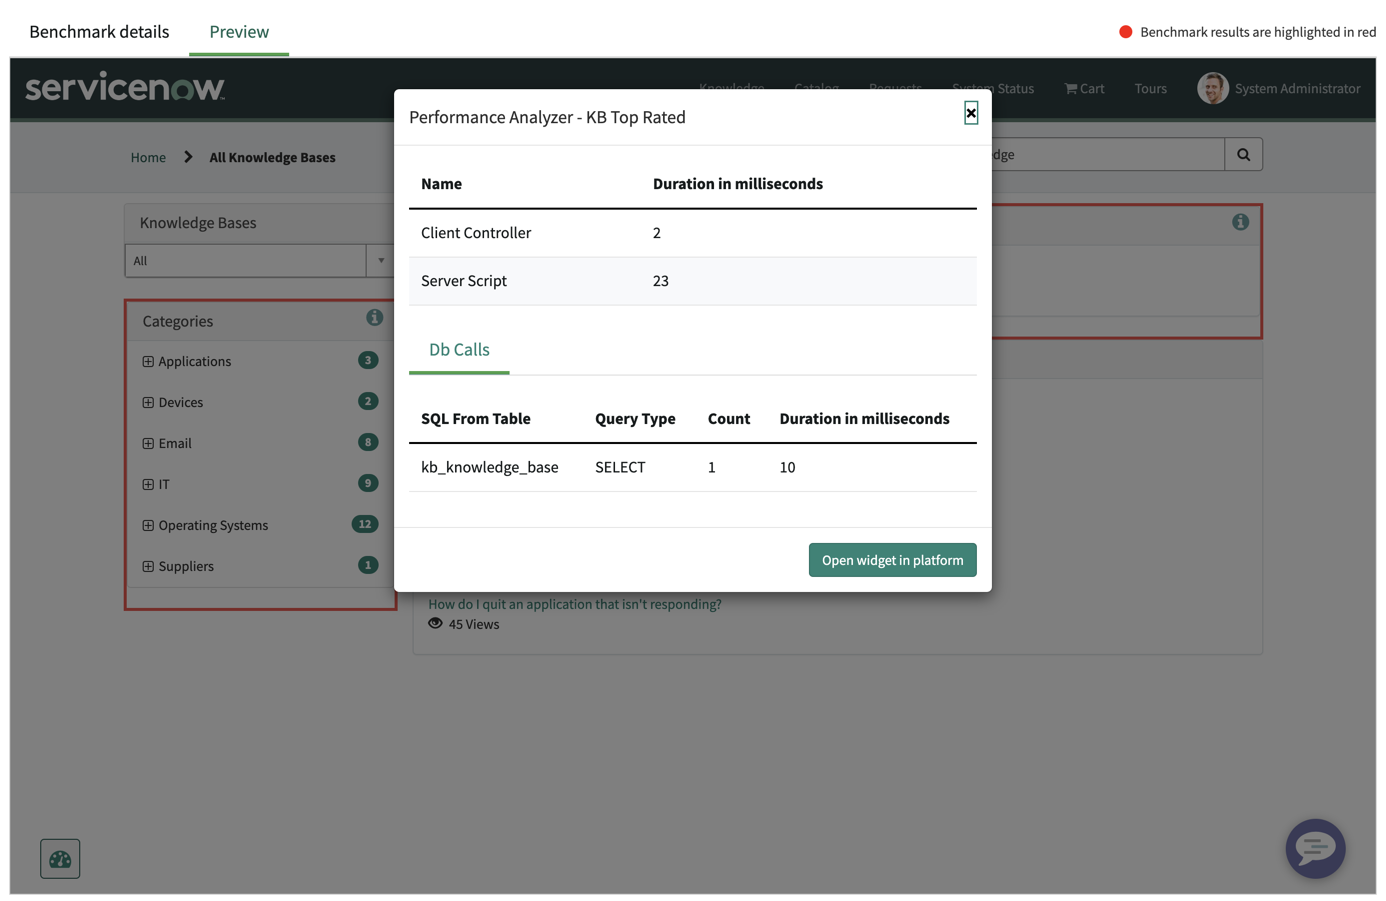Click the count badge 12 beside Operating Systems
Screen dimensions: 1386x901
pos(365,524)
